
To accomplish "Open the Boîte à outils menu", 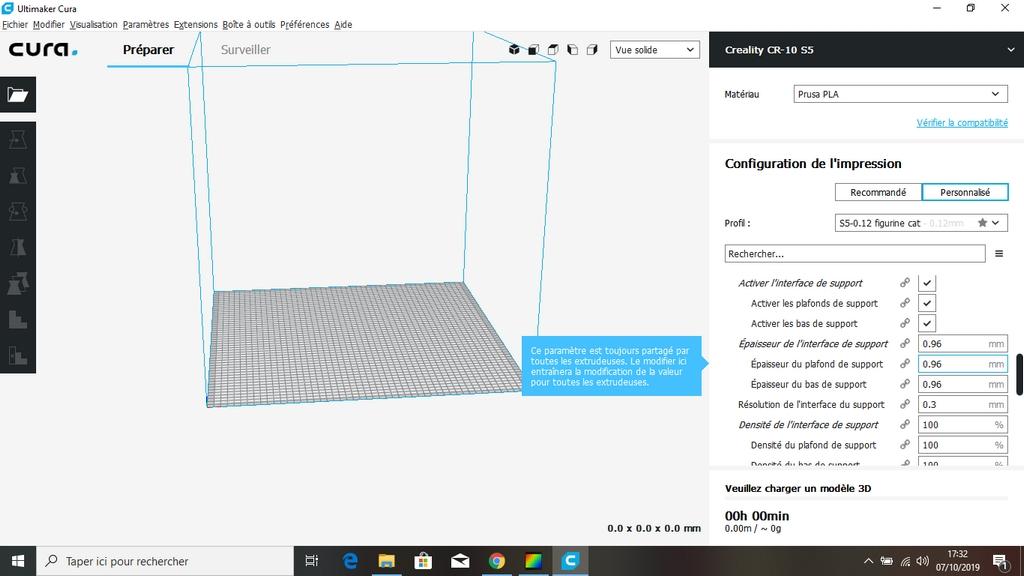I will point(249,24).
